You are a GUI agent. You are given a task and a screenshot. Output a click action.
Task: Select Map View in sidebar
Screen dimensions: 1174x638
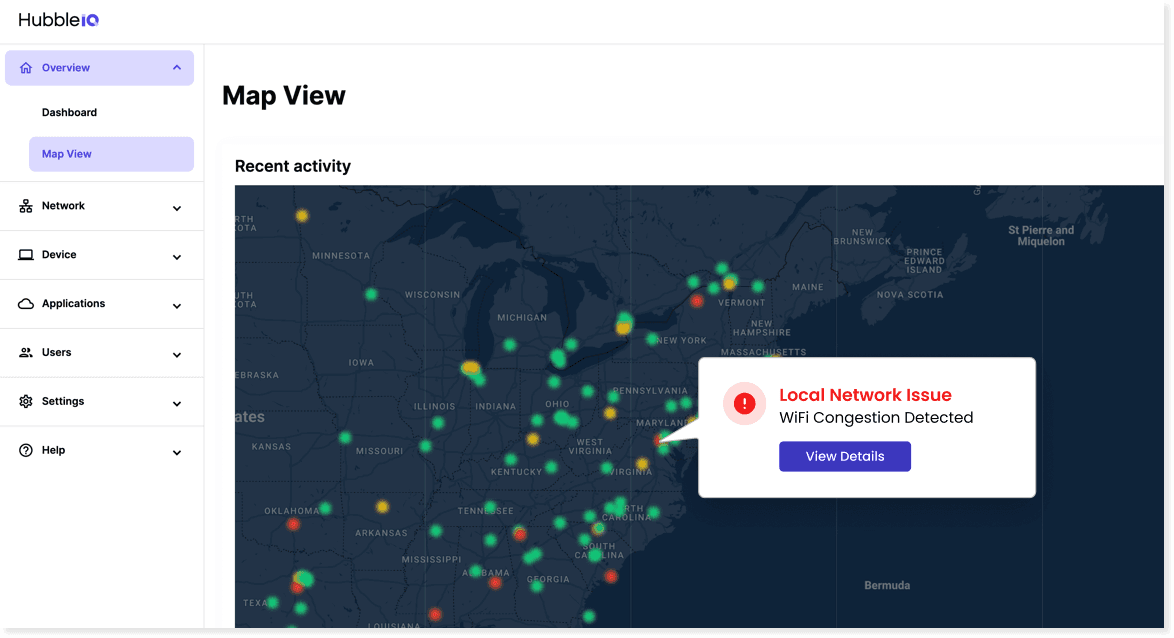(67, 154)
